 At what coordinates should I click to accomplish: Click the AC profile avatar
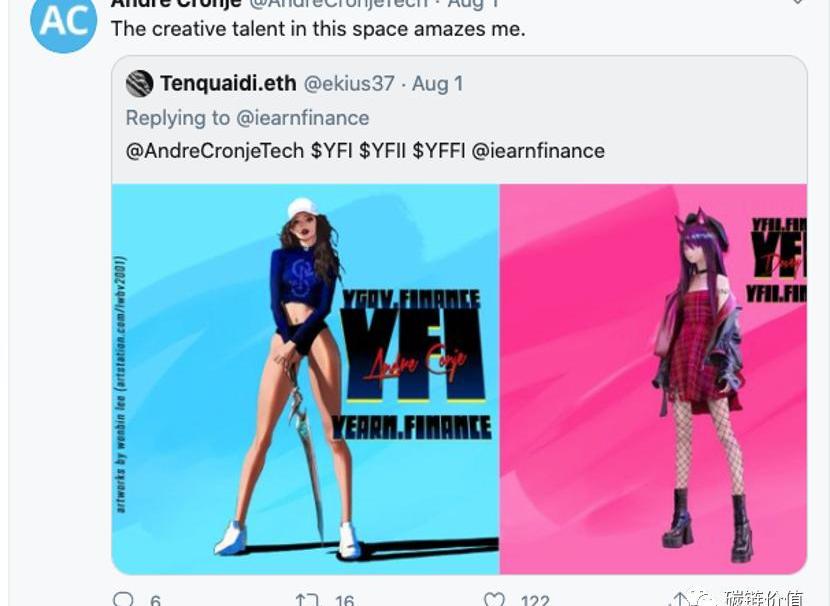click(64, 22)
